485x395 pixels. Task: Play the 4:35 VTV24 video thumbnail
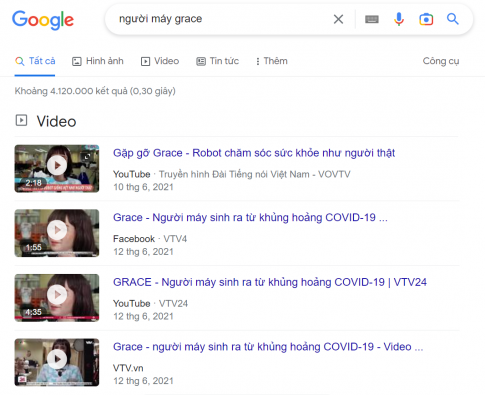coord(57,298)
